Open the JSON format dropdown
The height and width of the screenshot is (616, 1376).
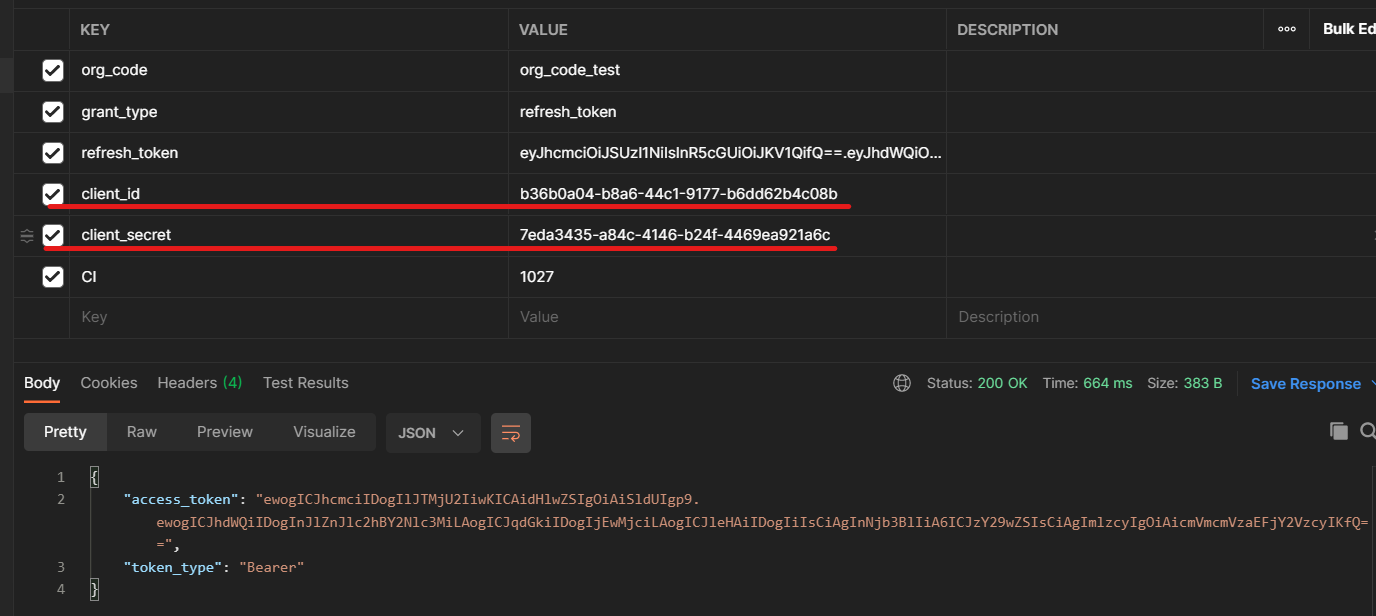(x=432, y=433)
